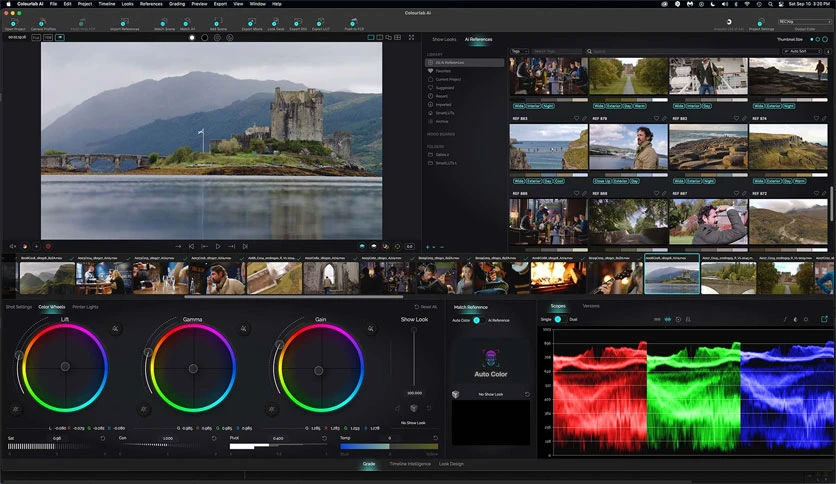The width and height of the screenshot is (836, 484).
Task: Click the Export Still toolbar icon
Action: point(298,23)
